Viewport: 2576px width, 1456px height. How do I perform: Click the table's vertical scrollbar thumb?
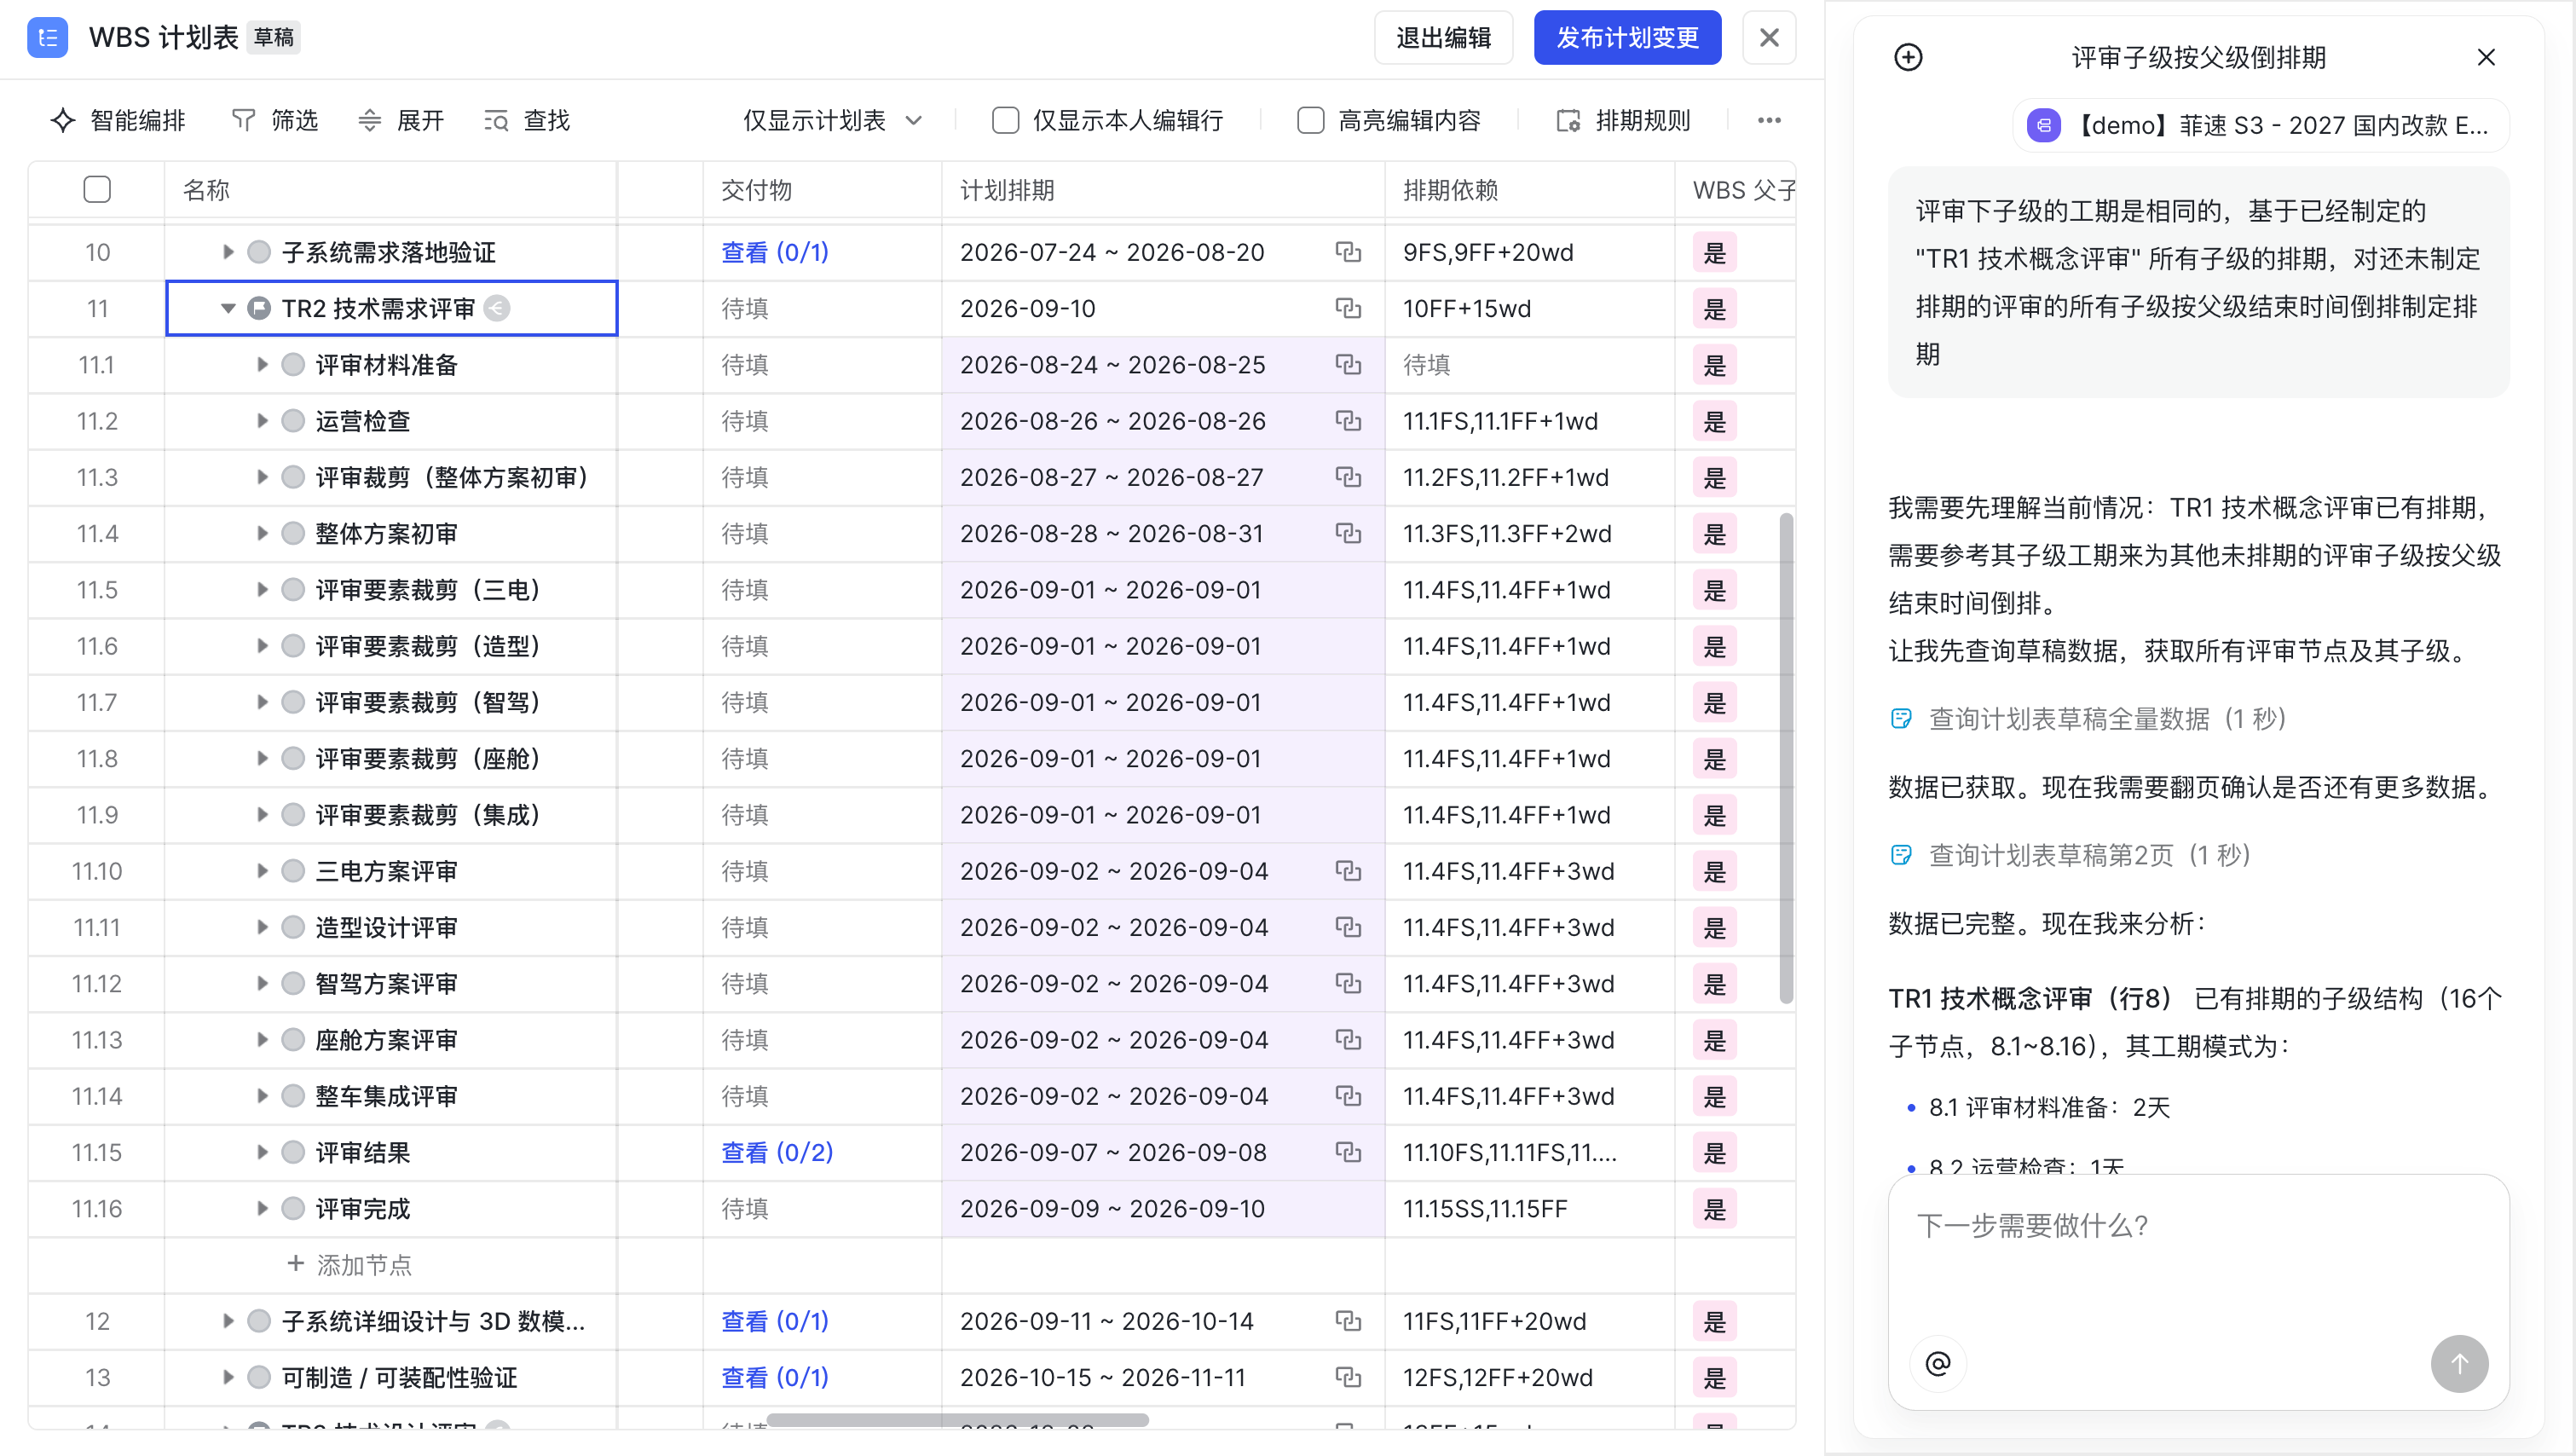1786,757
